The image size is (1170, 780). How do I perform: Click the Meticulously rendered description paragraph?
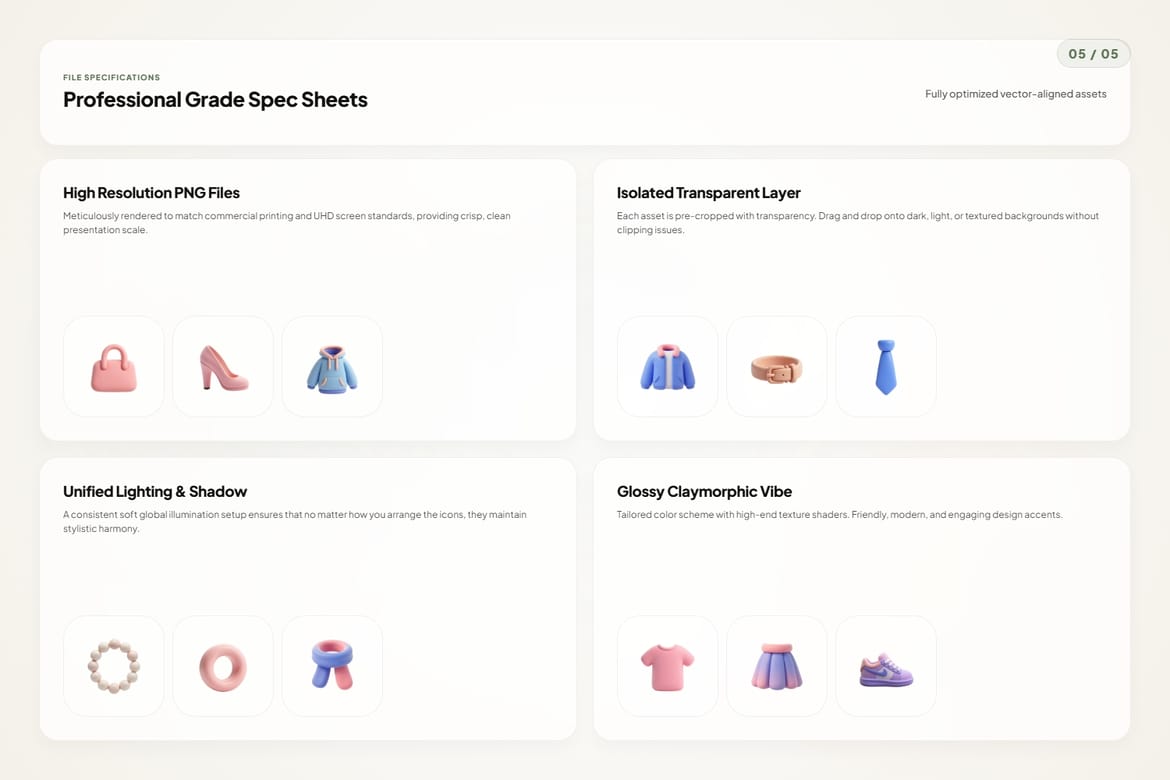[x=287, y=222]
